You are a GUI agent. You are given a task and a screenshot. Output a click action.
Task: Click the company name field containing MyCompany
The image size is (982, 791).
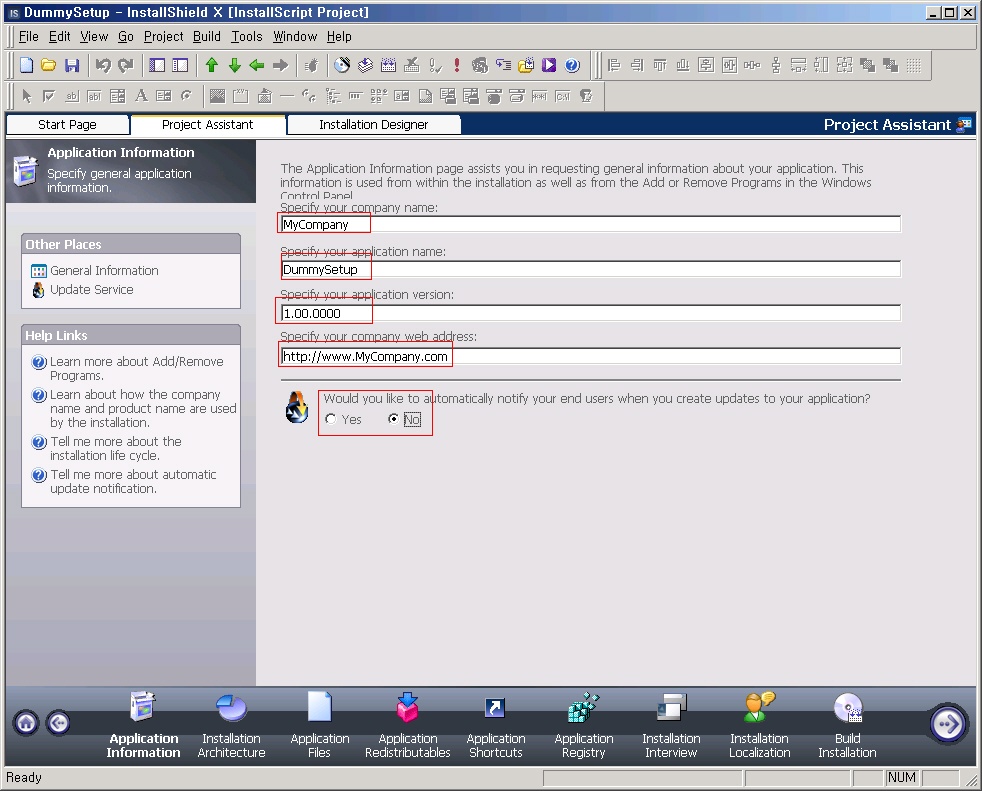[591, 224]
